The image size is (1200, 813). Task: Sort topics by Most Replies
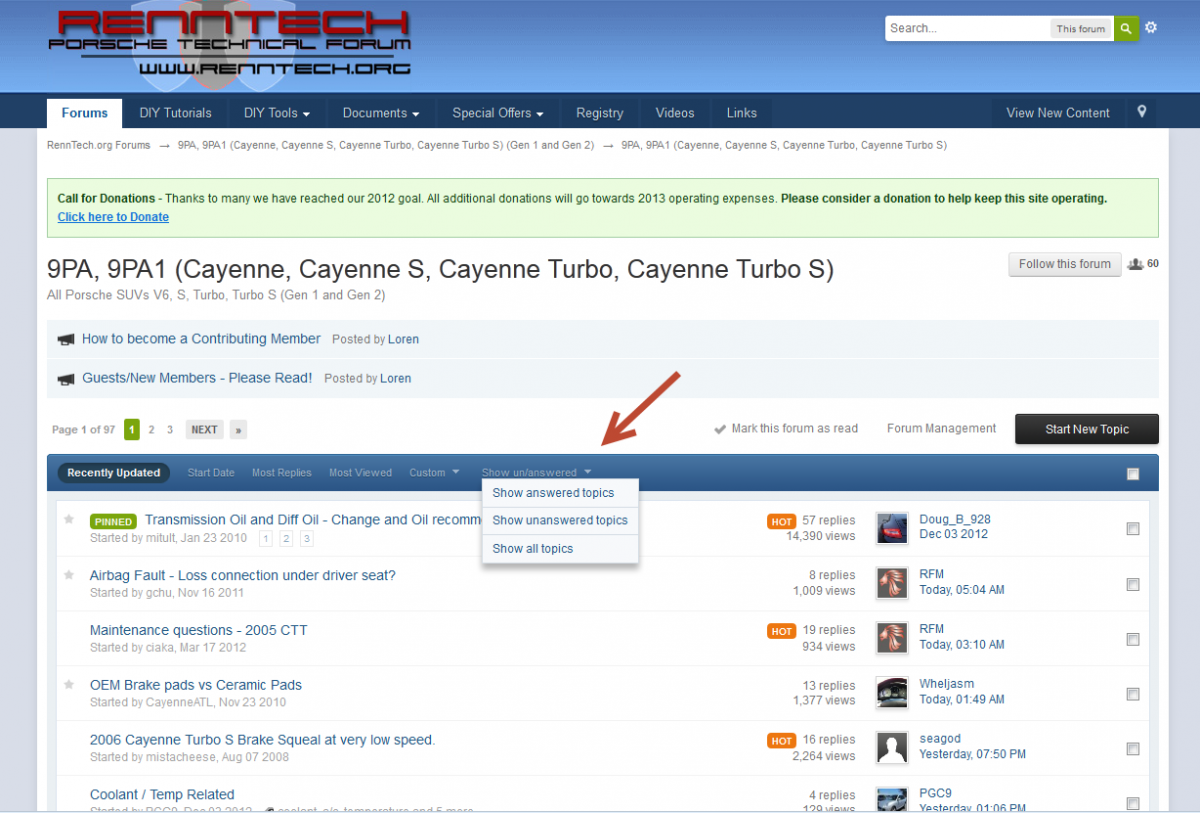282,473
